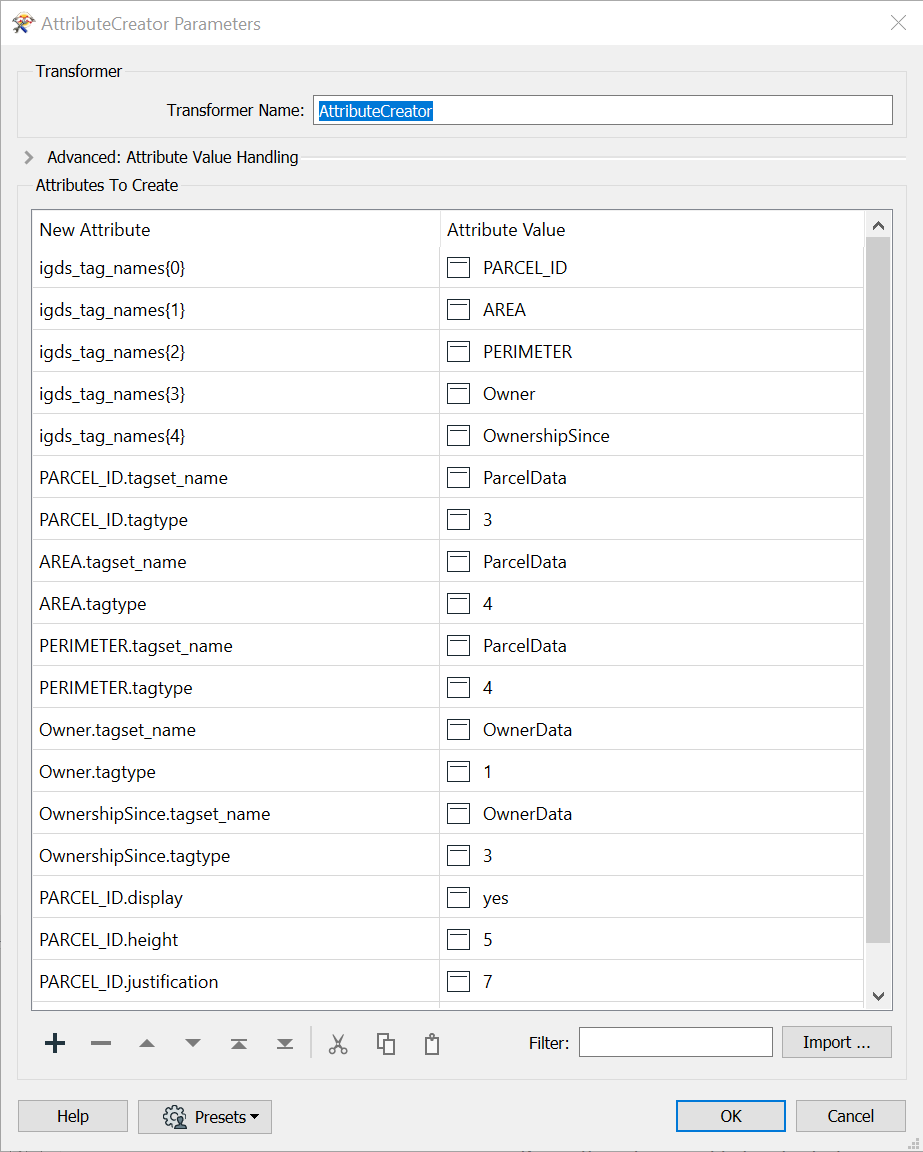Paste a copied attribute row
This screenshot has height=1152, width=923.
click(x=431, y=1042)
